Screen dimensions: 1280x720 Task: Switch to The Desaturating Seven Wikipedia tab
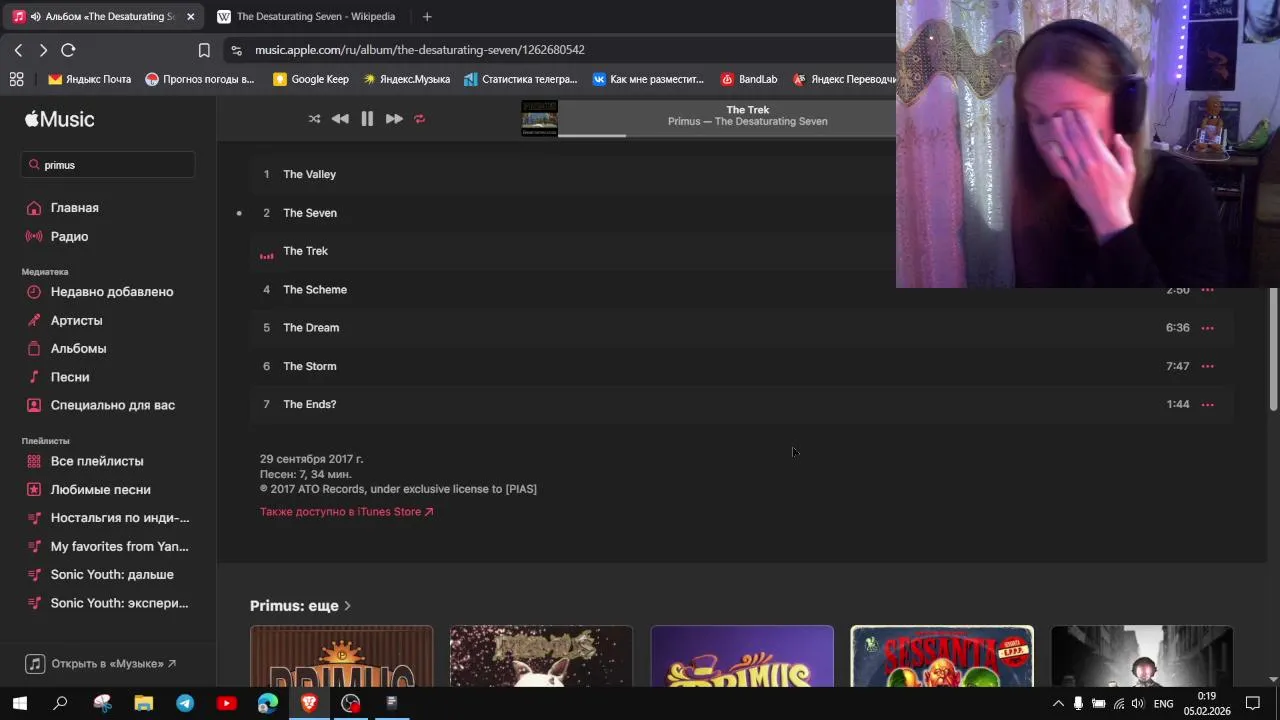coord(306,17)
